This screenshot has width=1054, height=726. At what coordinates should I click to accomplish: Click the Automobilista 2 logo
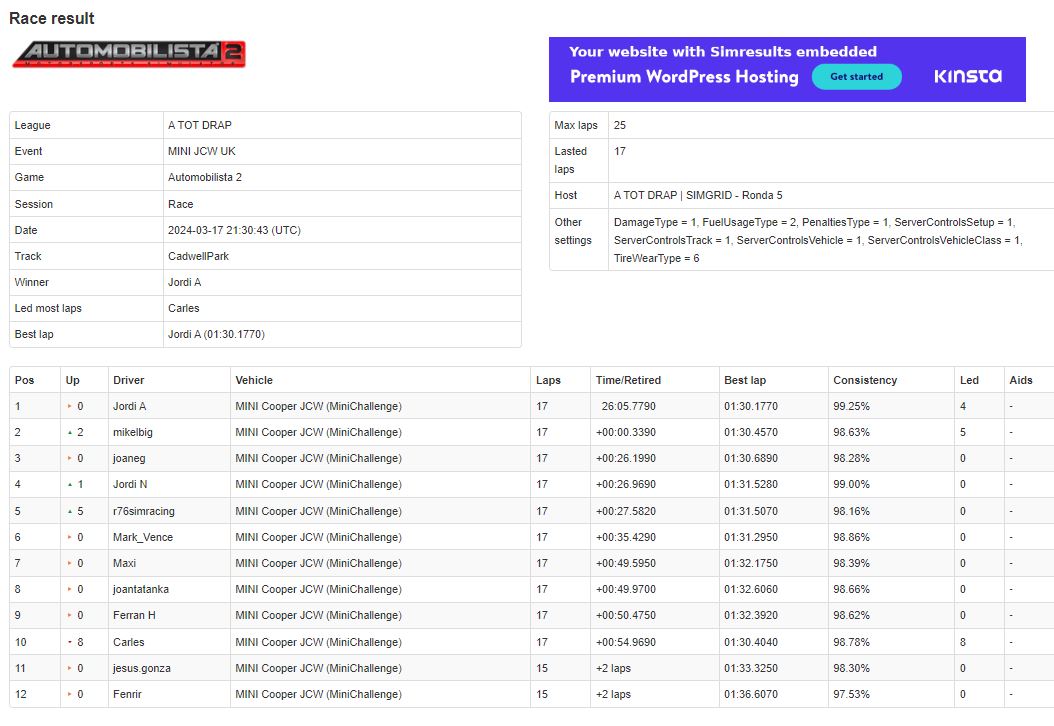(x=129, y=54)
